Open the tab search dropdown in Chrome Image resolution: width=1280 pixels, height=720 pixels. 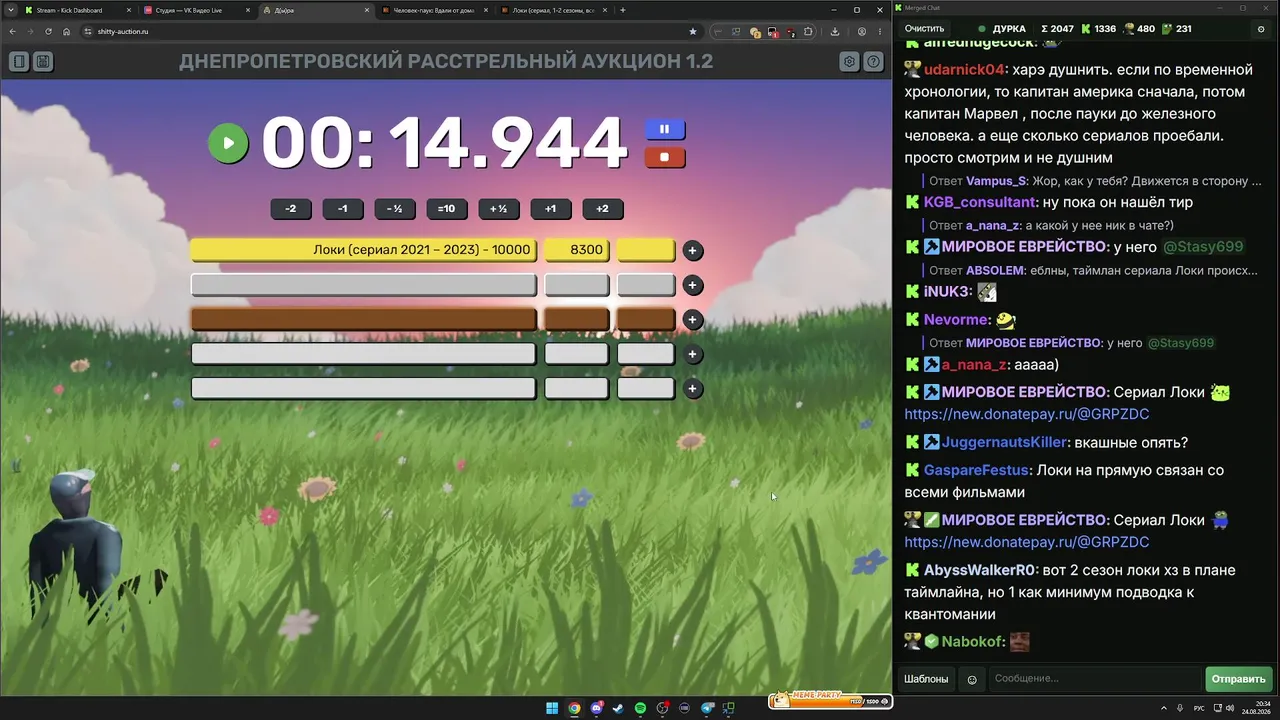pos(9,10)
